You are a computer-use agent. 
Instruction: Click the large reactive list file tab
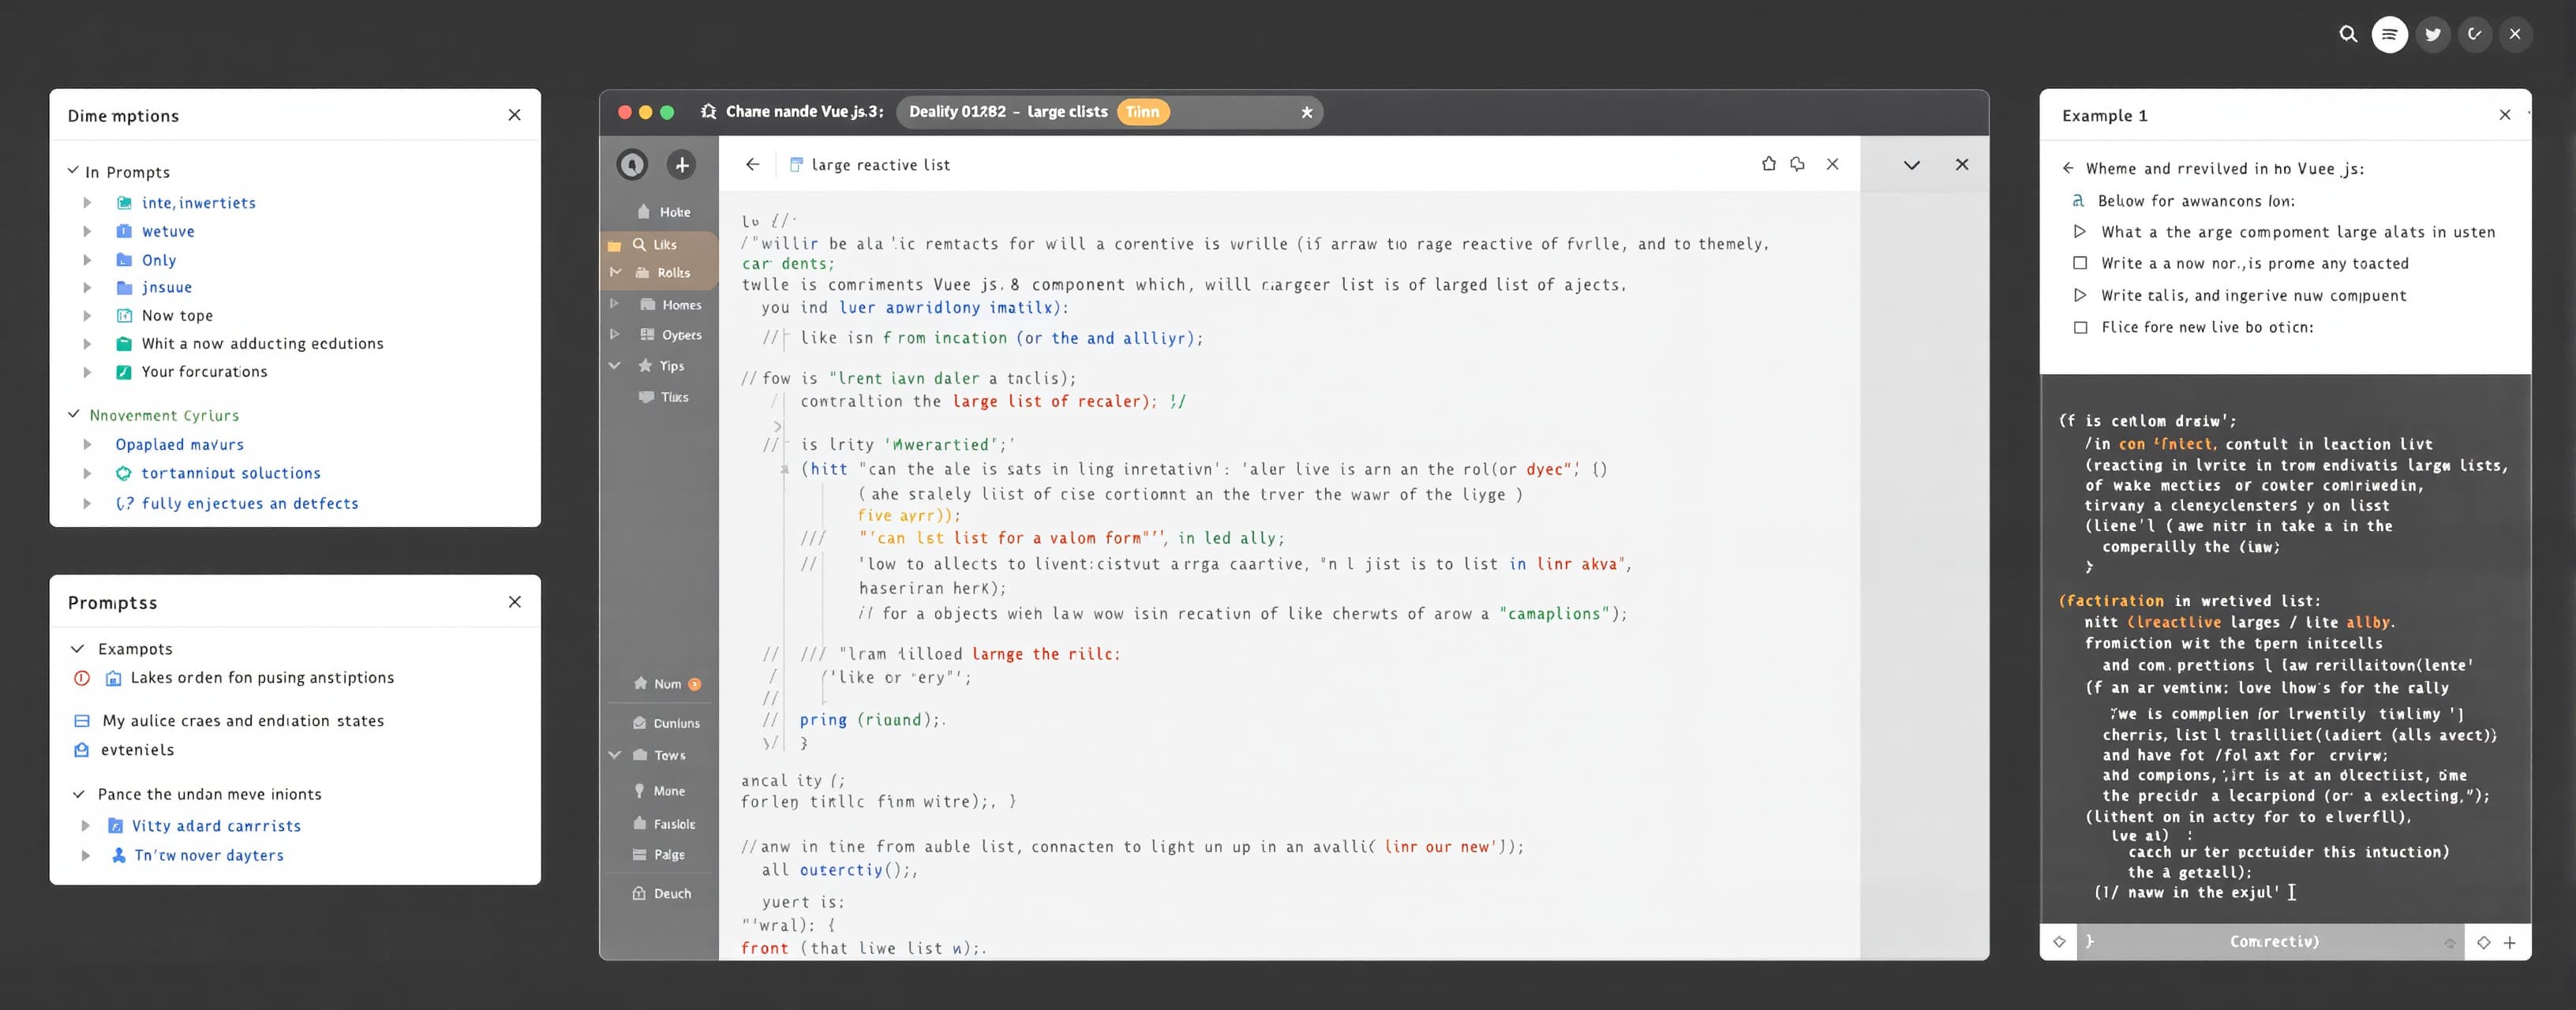tap(869, 165)
